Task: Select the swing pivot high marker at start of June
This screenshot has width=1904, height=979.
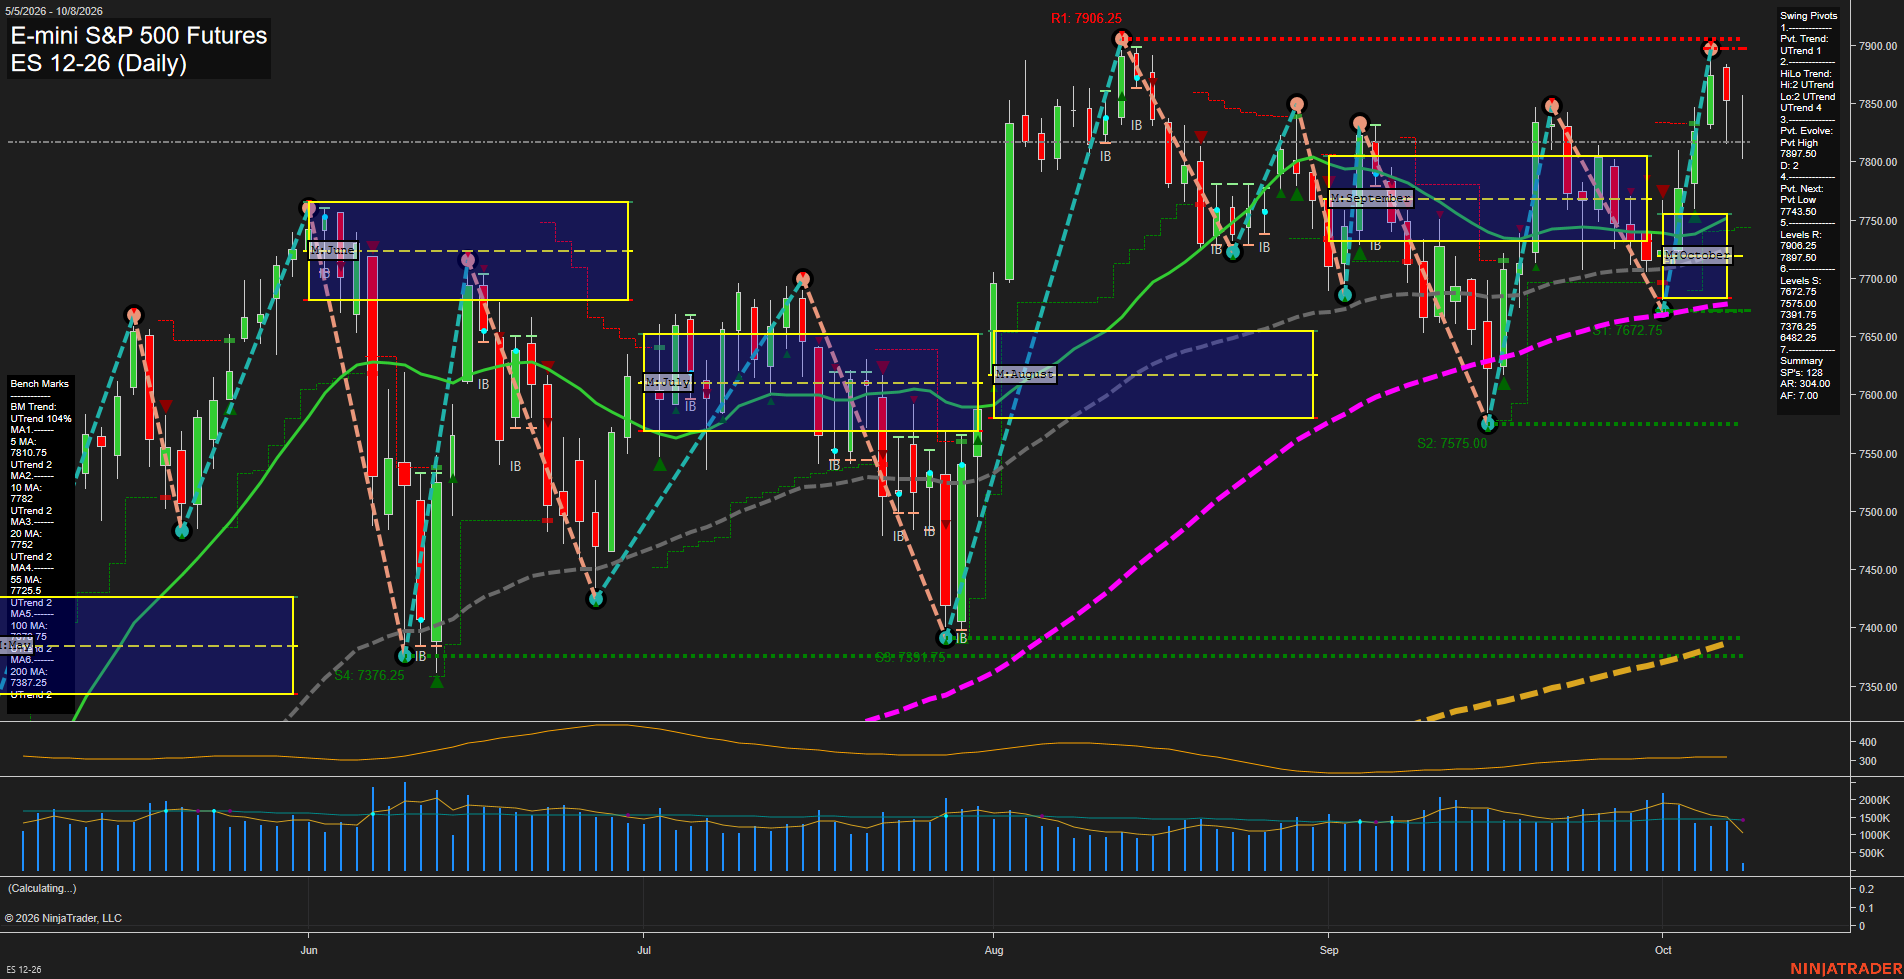Action: click(x=309, y=208)
